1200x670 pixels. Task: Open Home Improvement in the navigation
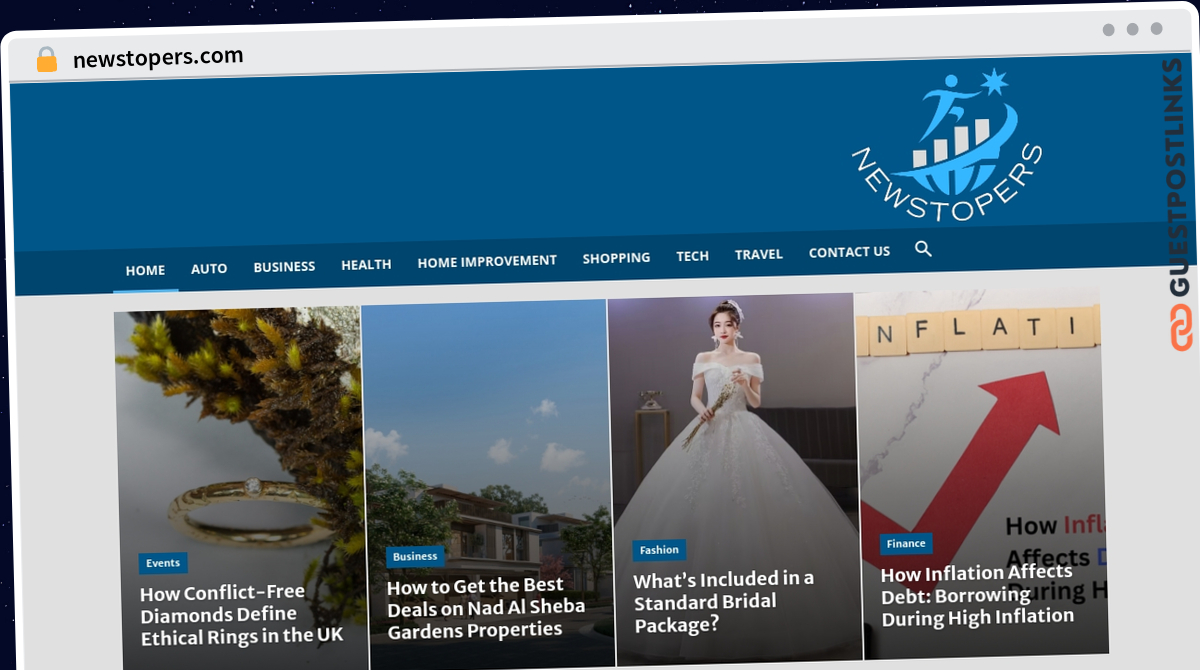[x=487, y=261]
